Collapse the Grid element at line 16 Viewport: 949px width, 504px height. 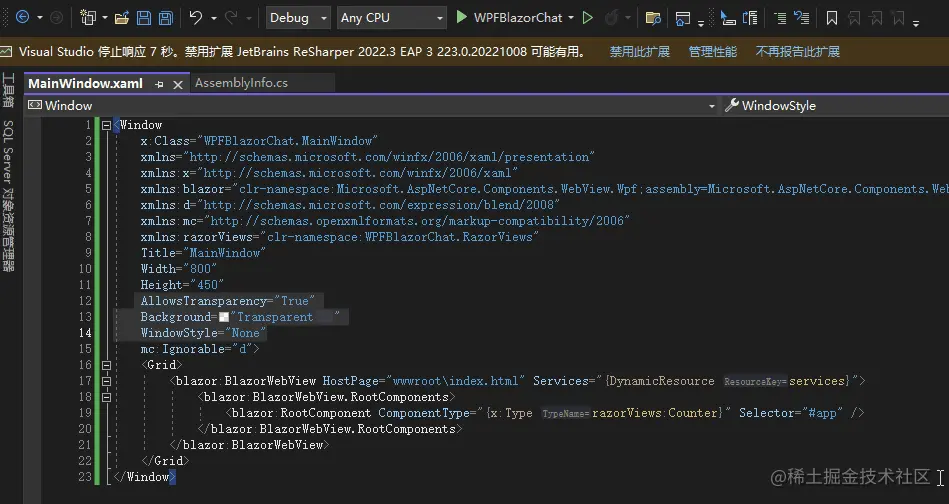click(x=107, y=365)
